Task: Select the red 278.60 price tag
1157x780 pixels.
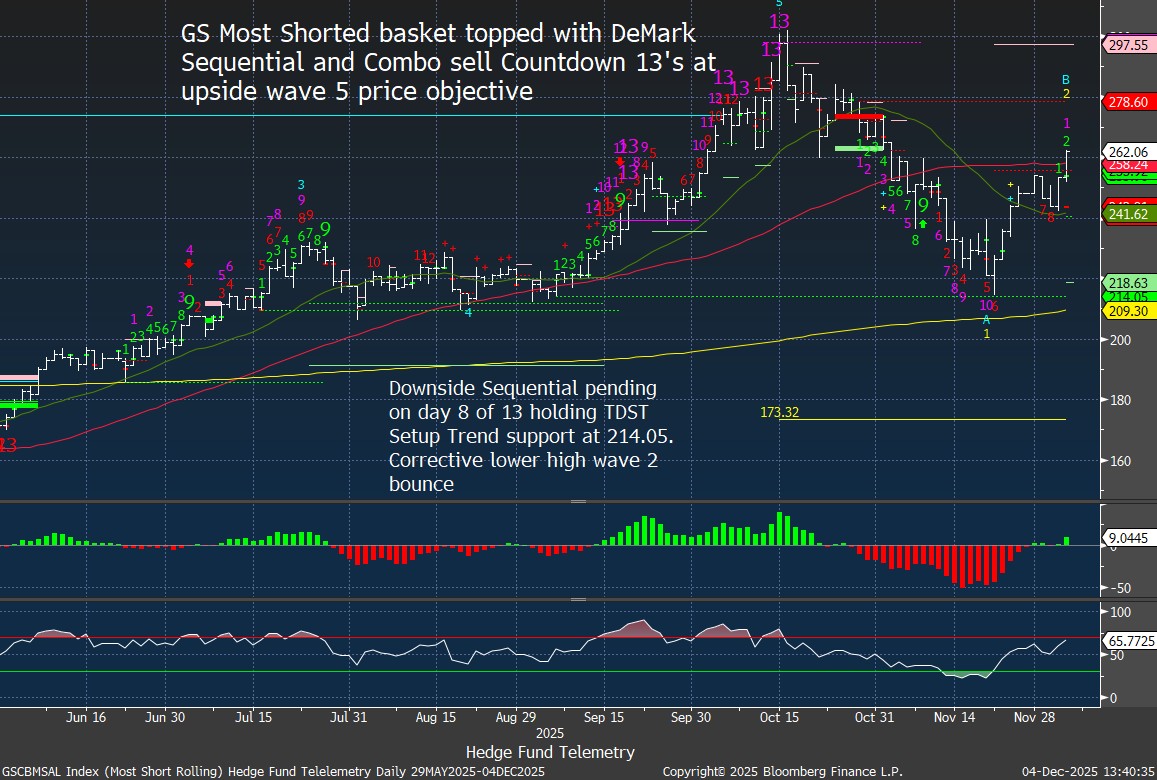Action: point(1127,102)
